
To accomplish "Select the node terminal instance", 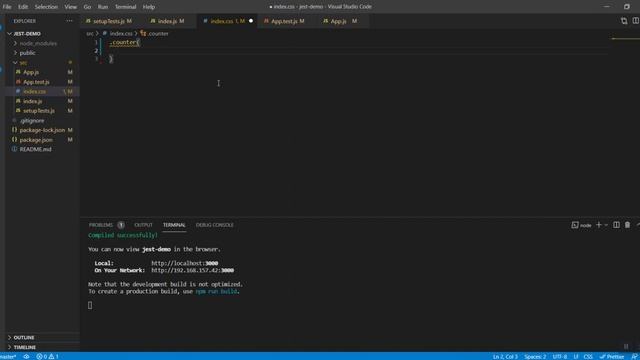I will point(581,225).
